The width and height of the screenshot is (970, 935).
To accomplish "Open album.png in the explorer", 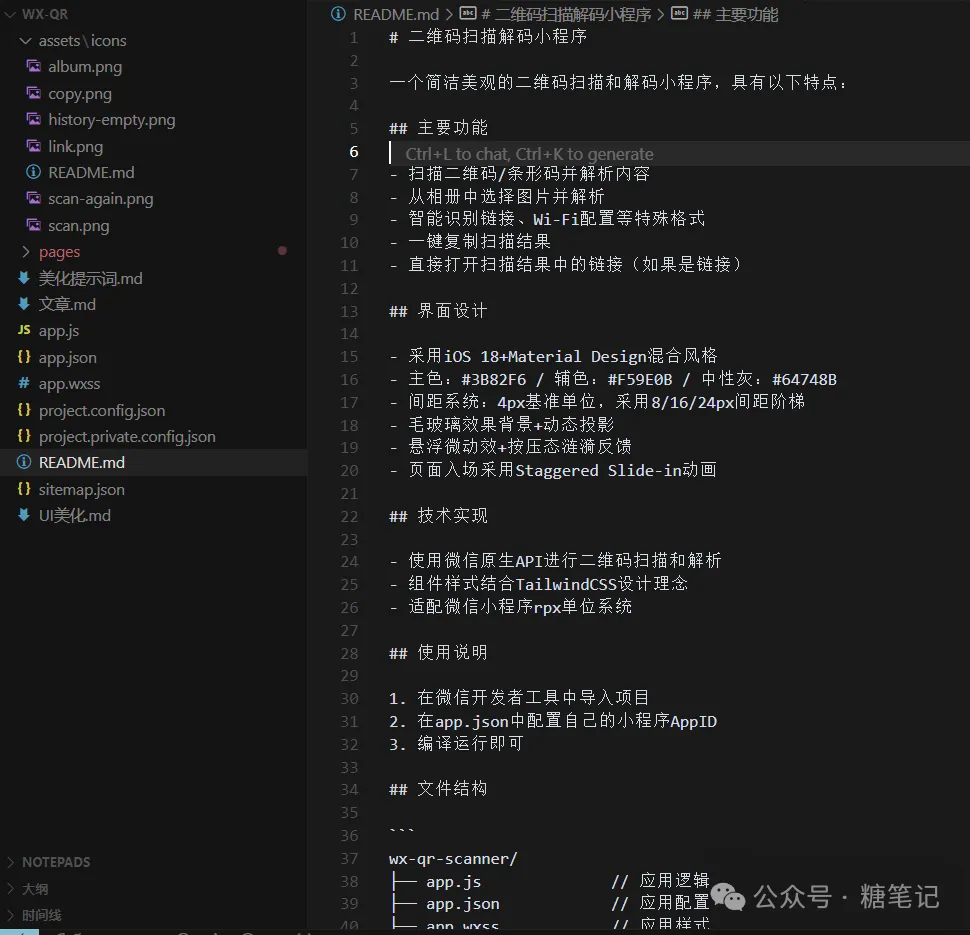I will point(85,67).
